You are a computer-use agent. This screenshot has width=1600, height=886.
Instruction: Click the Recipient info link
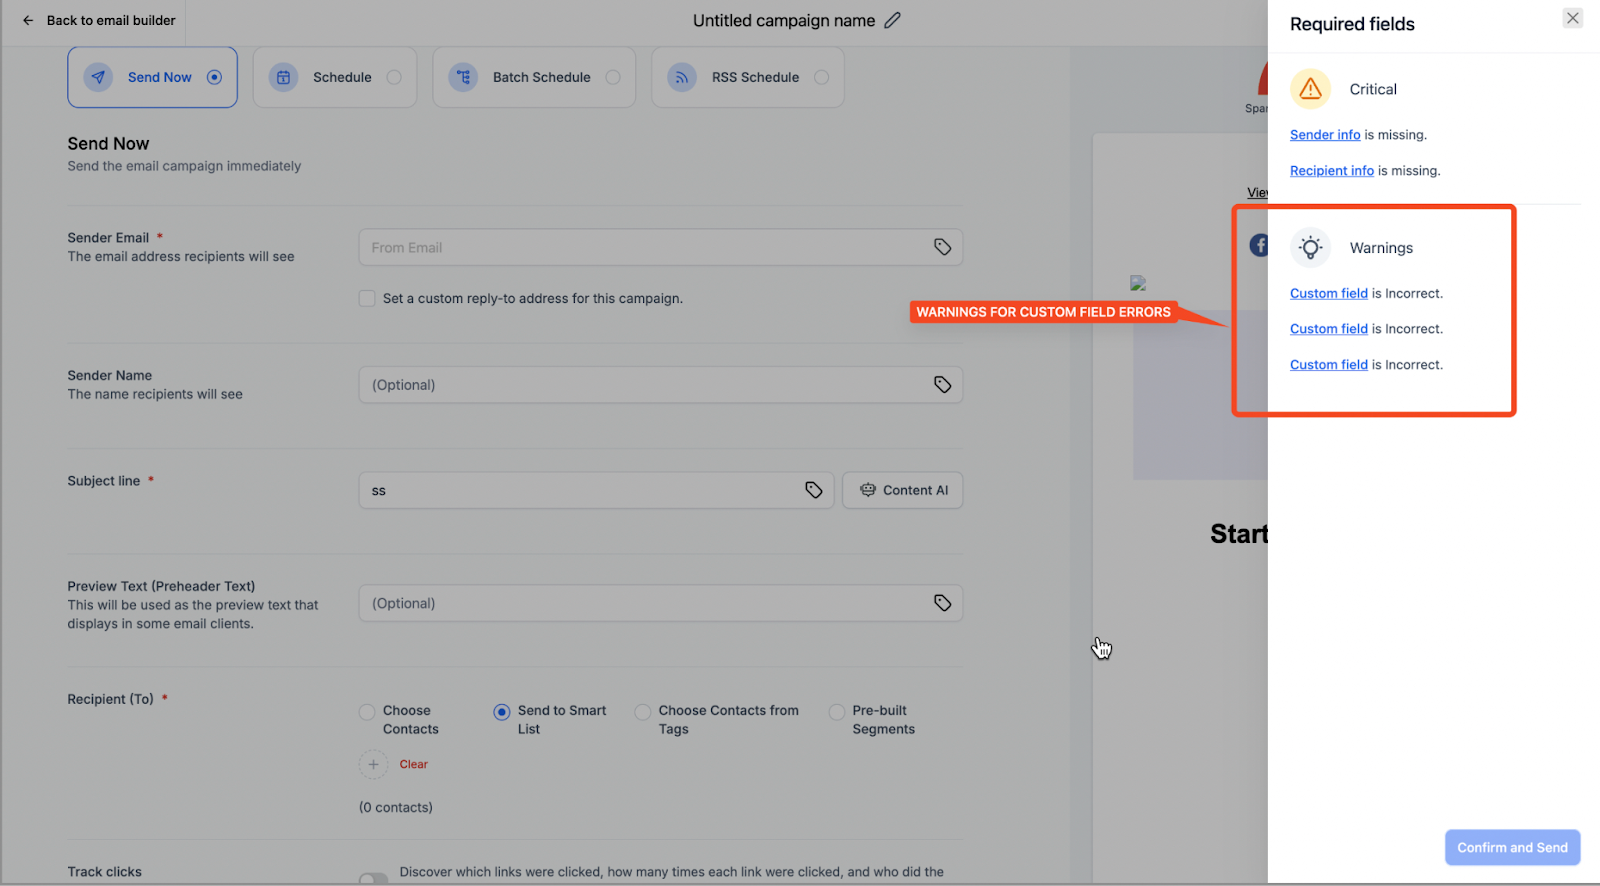(1331, 171)
